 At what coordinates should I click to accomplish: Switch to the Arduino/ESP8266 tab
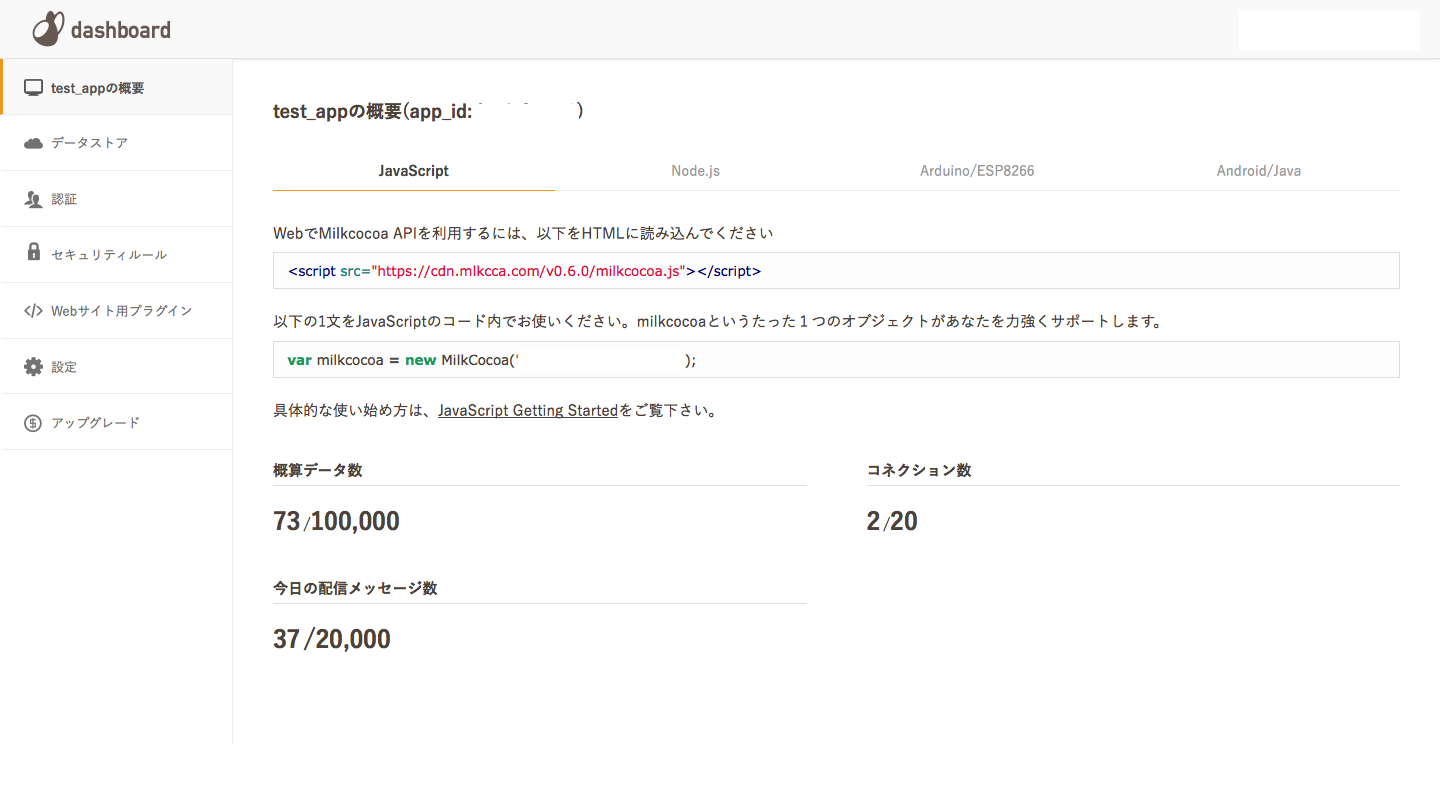[x=977, y=171]
